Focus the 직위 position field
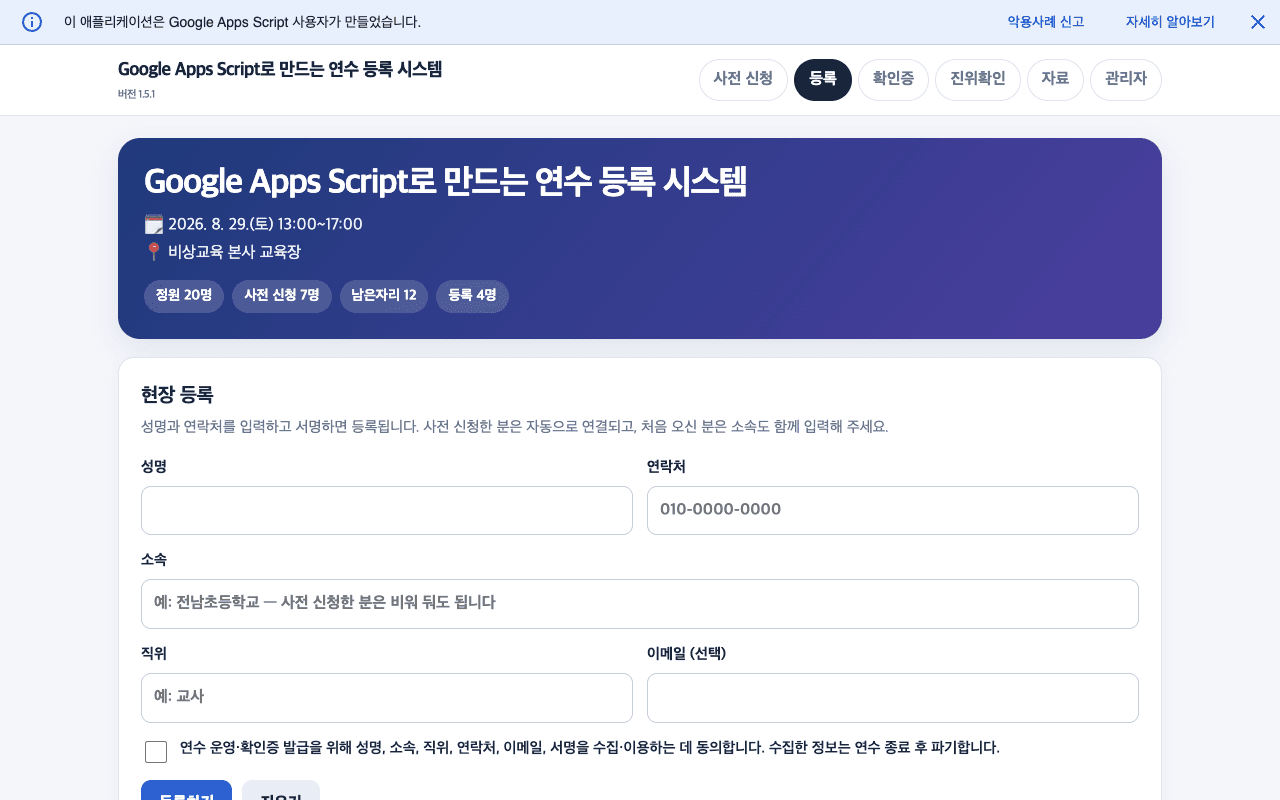This screenshot has height=800, width=1280. pyautogui.click(x=387, y=698)
